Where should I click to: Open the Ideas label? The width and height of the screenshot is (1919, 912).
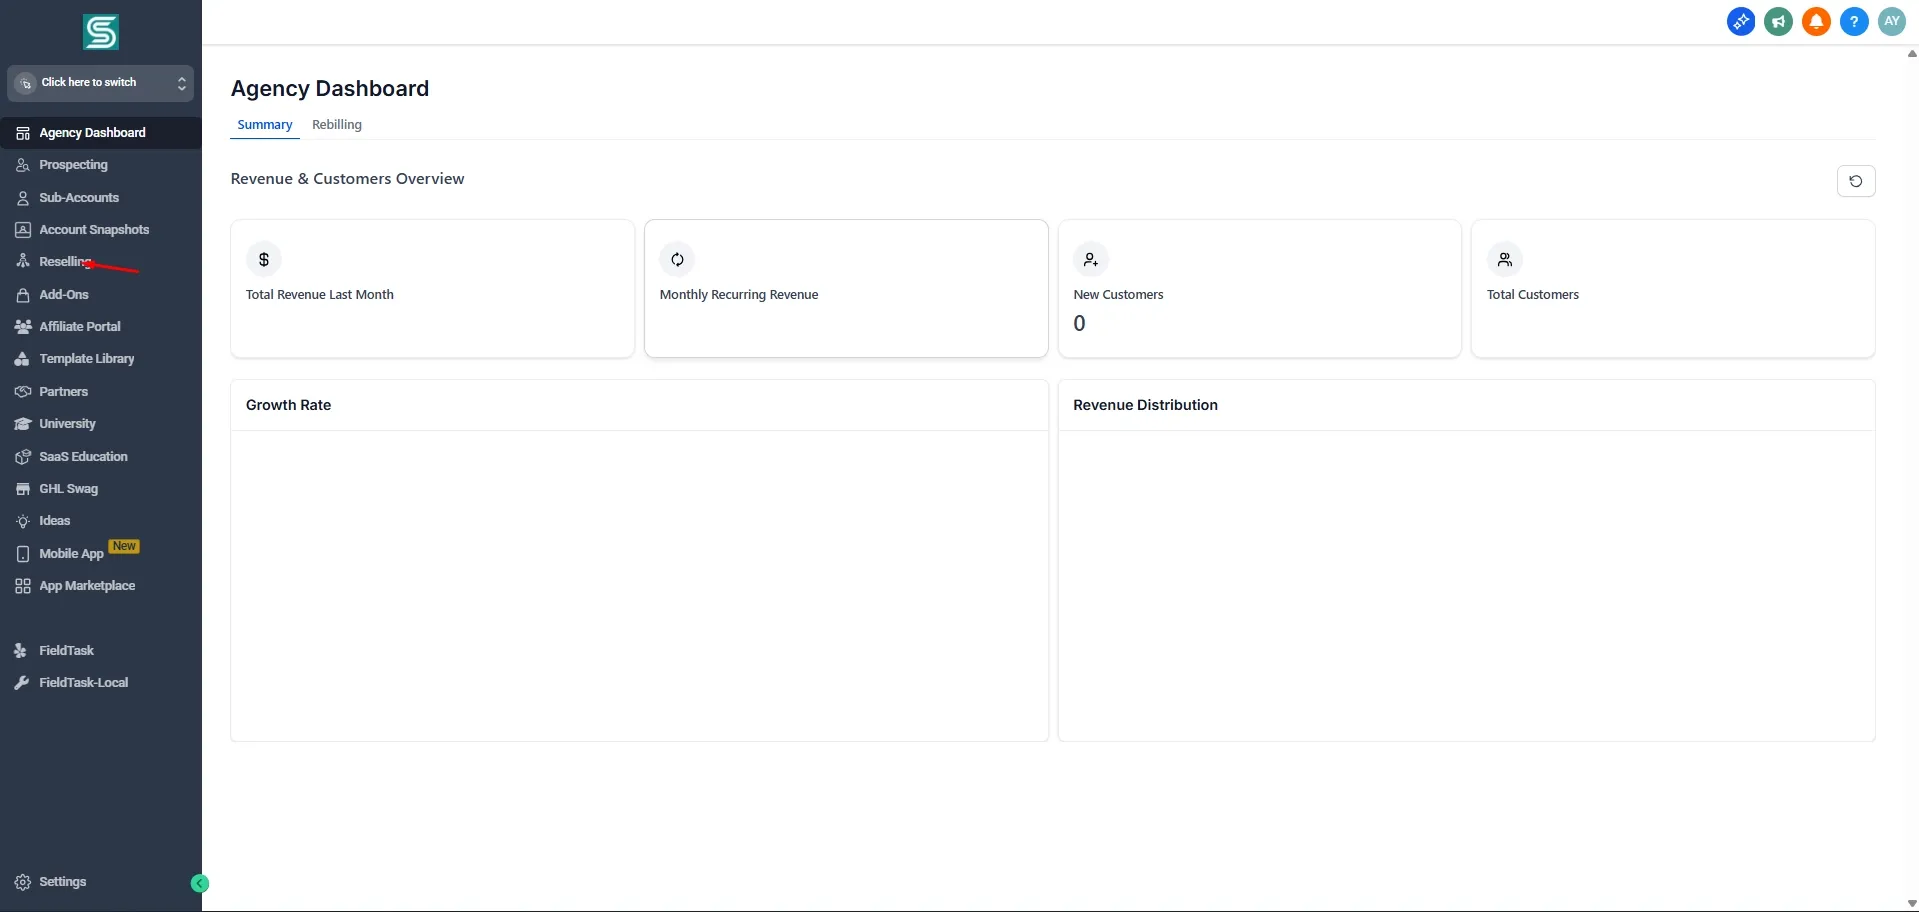[55, 521]
